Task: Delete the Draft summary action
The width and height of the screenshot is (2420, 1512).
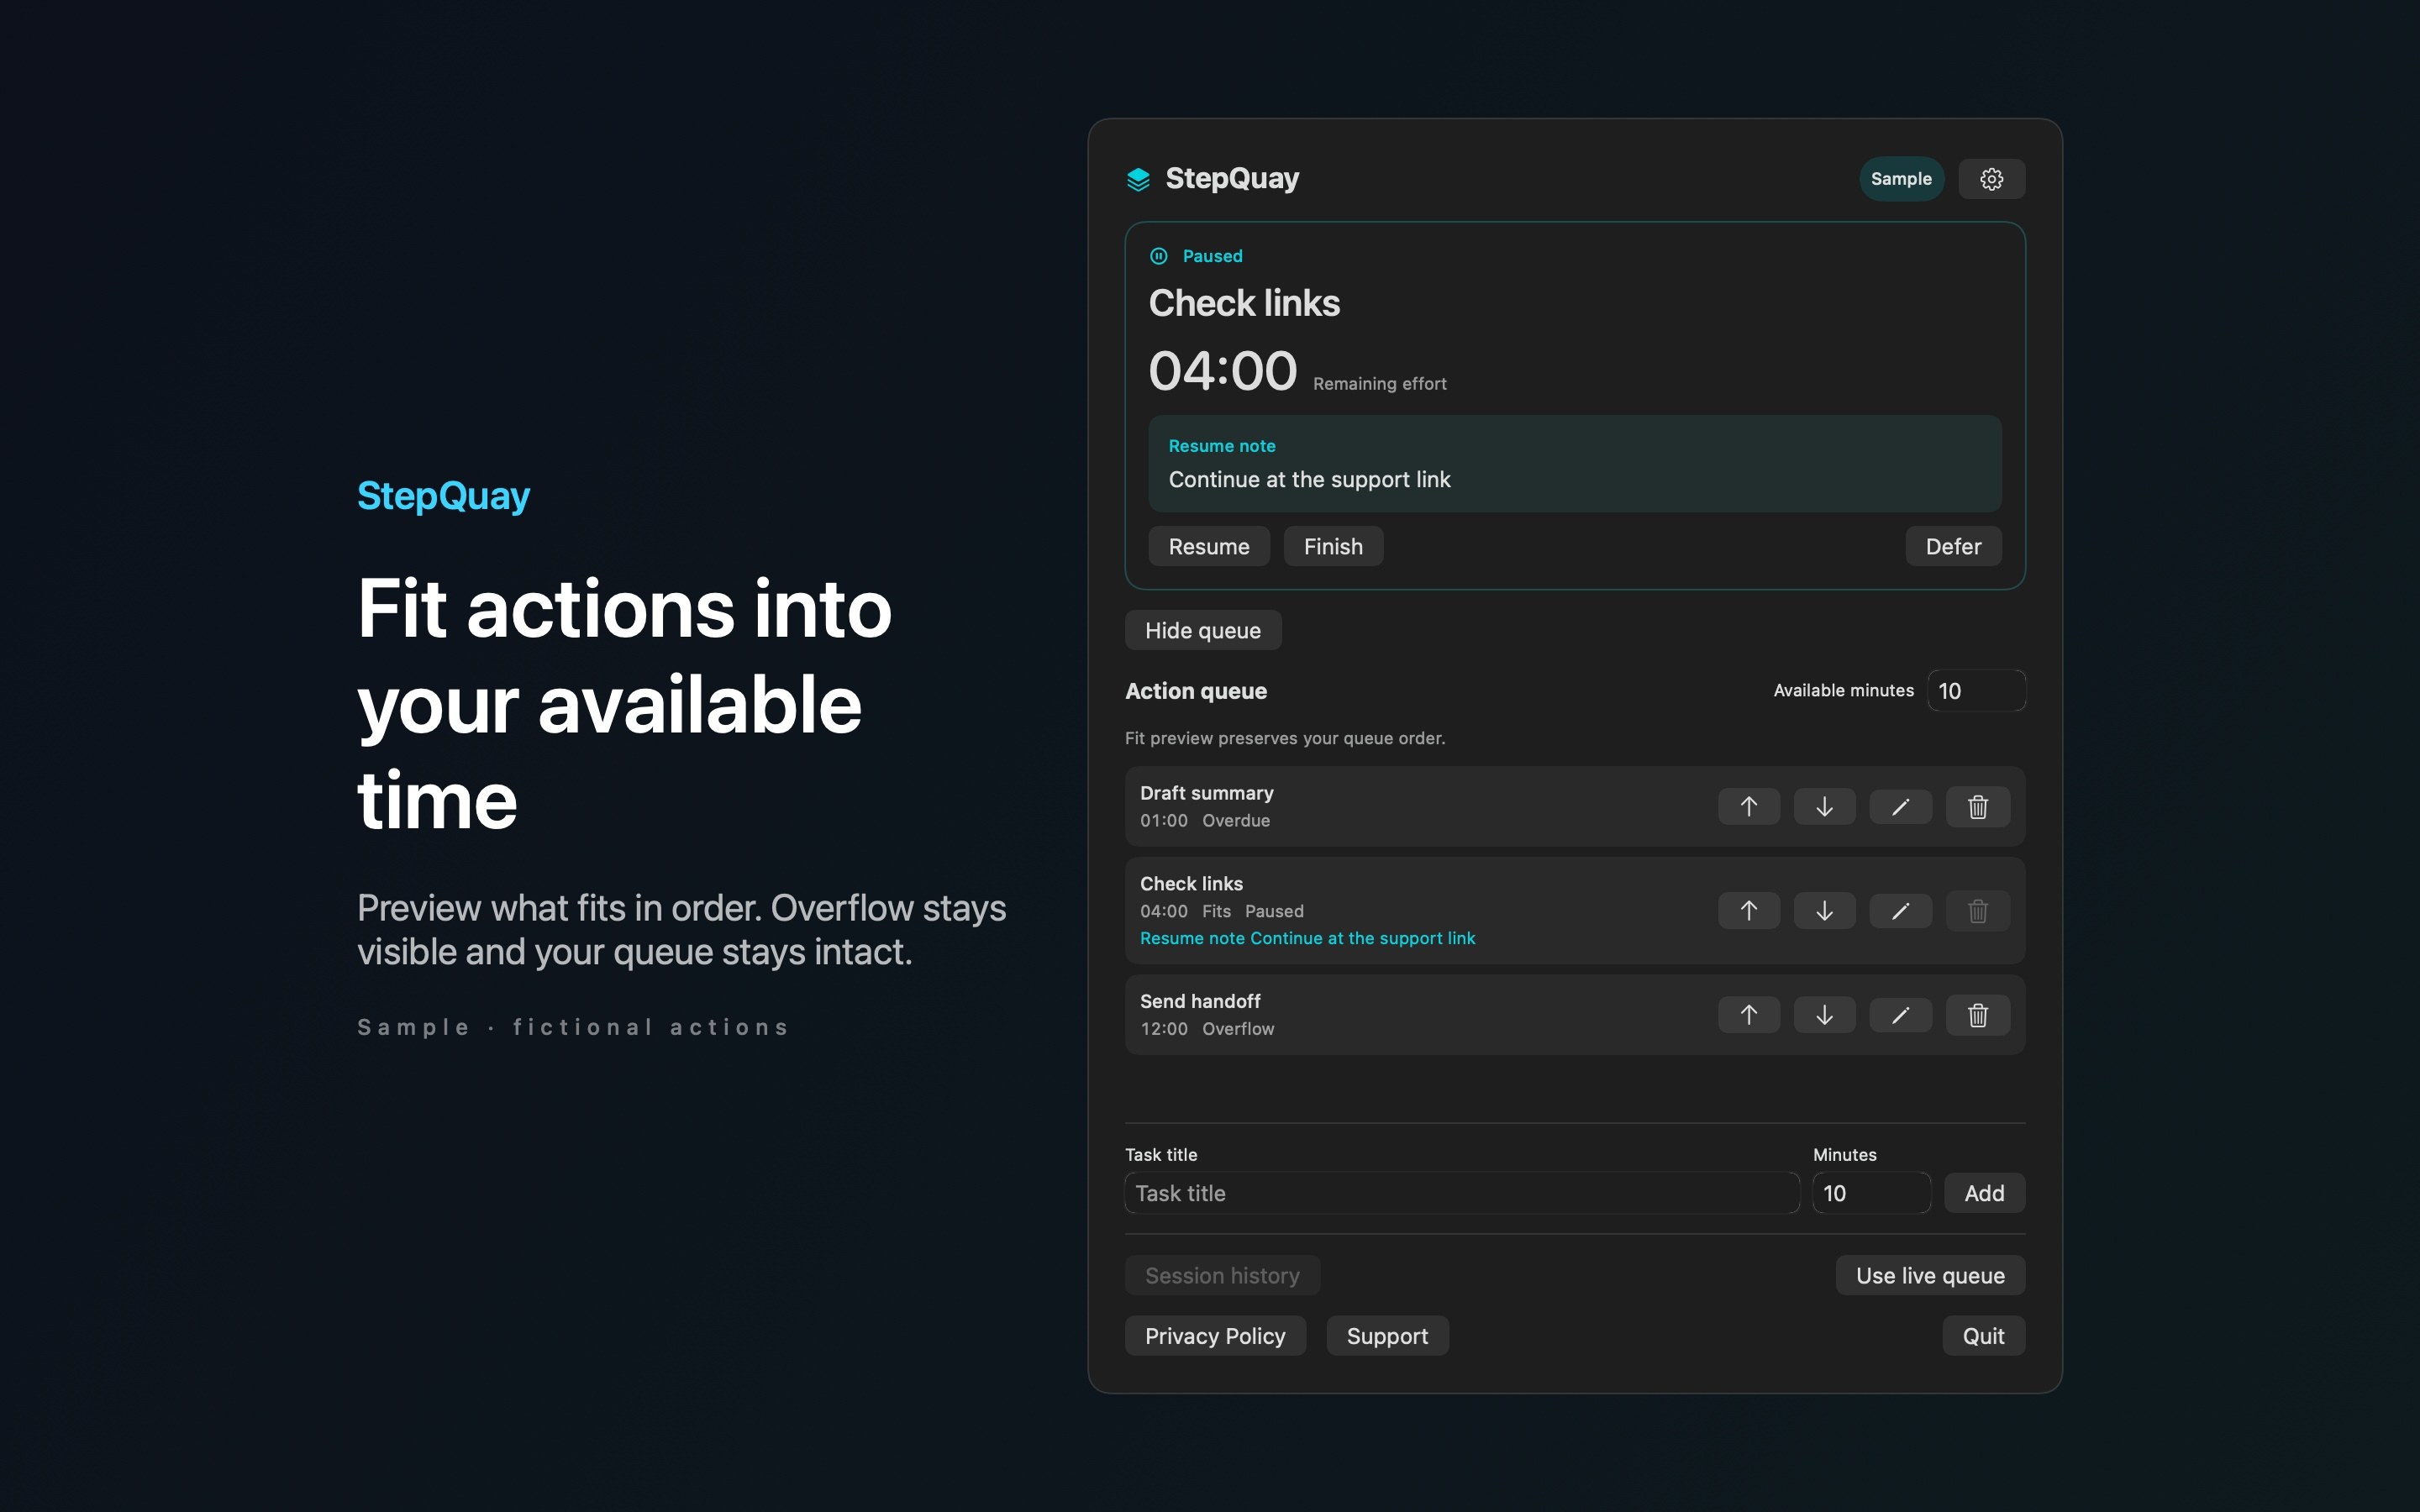Action: coord(1977,807)
